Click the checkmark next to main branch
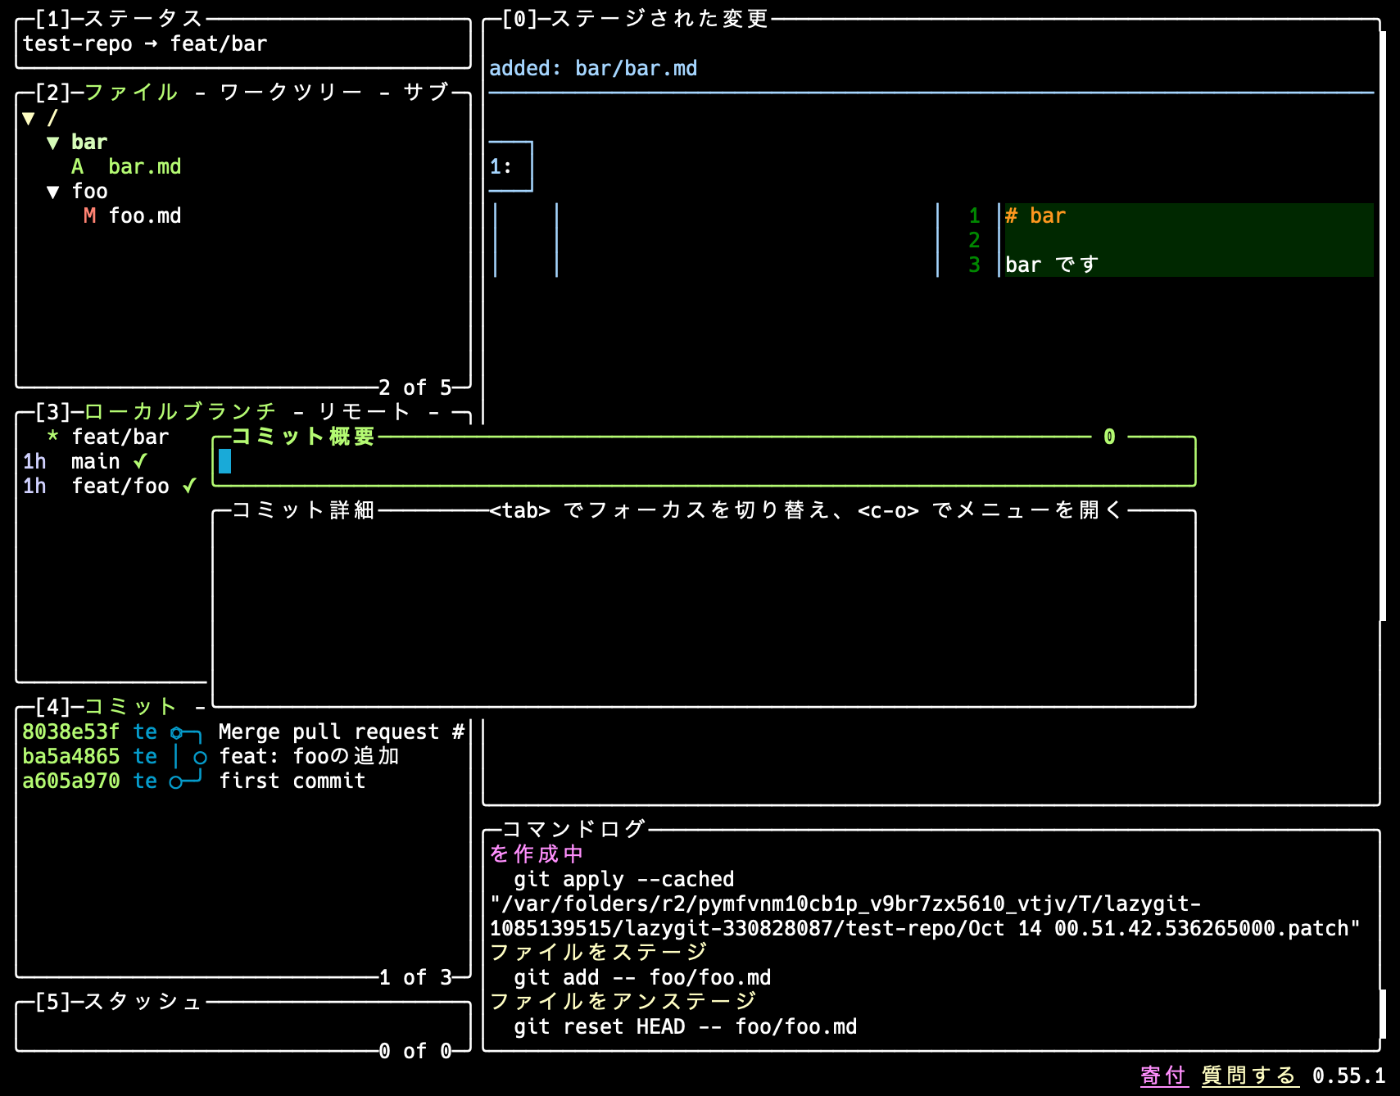The height and width of the screenshot is (1096, 1400). [x=140, y=461]
